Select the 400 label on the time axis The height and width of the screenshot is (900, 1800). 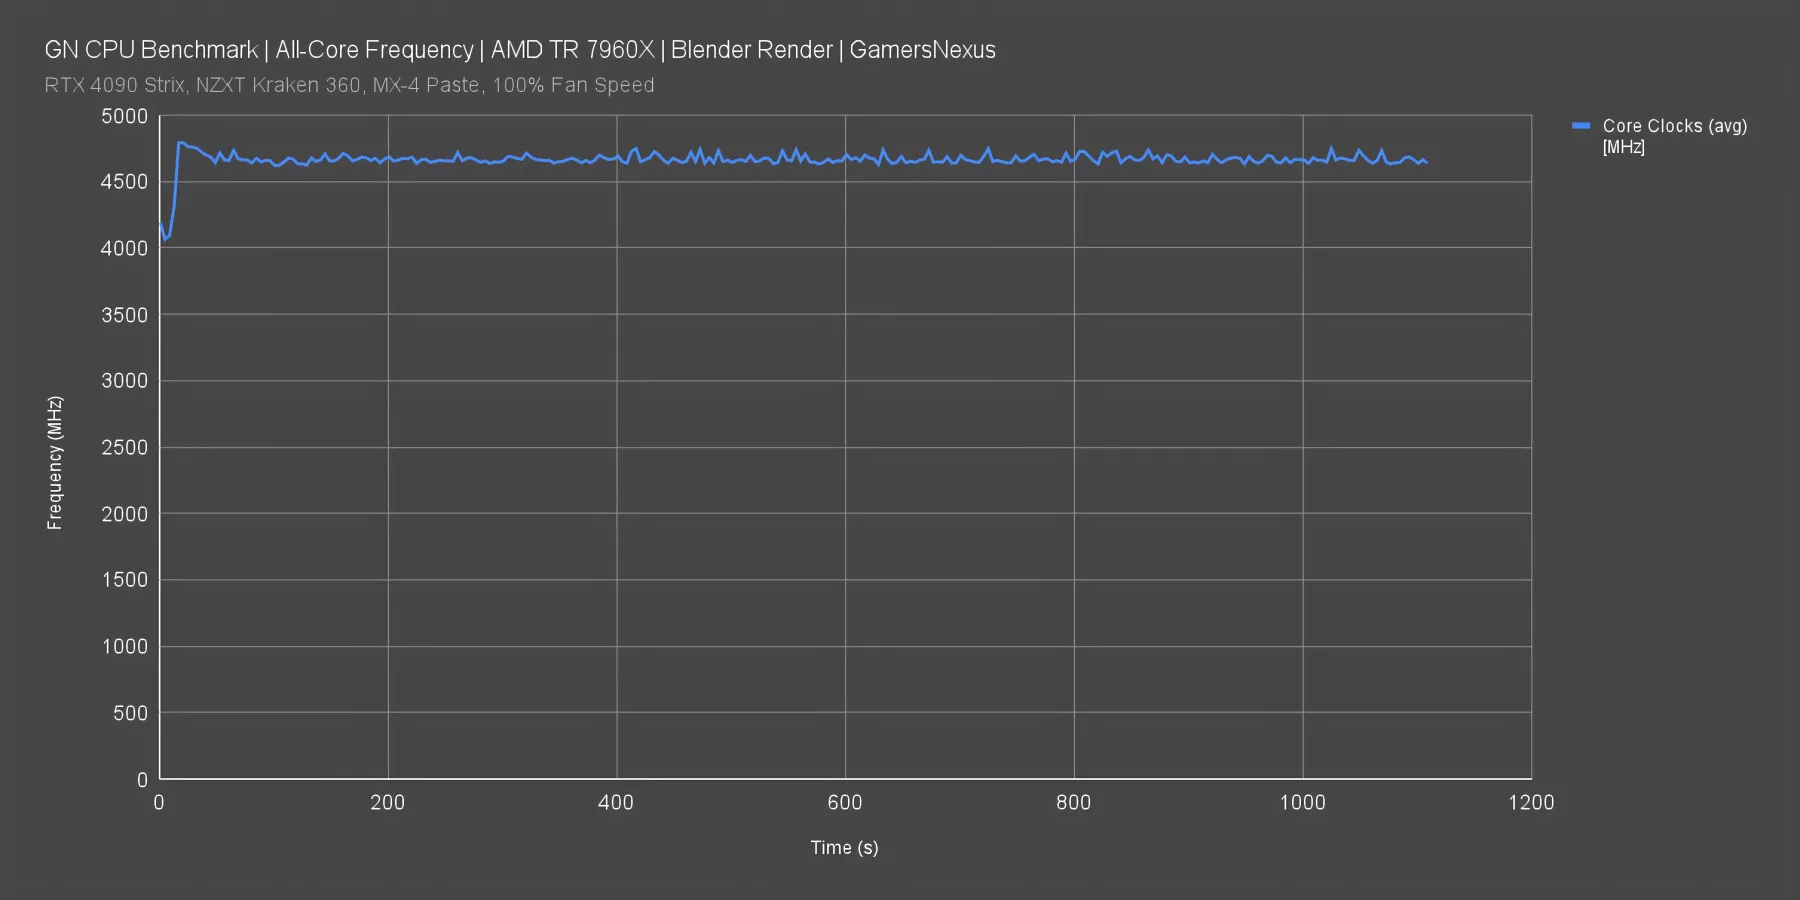(x=616, y=802)
